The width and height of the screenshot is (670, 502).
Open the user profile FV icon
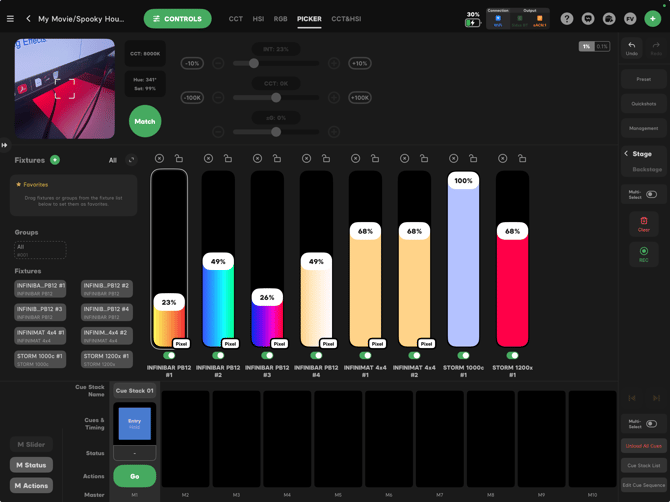(630, 19)
